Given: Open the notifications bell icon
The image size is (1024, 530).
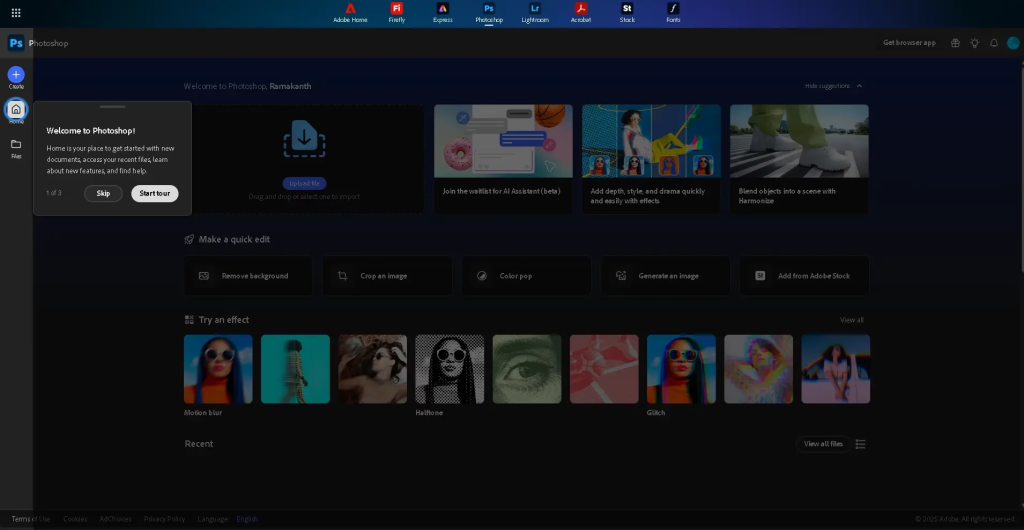Looking at the screenshot, I should (x=994, y=43).
